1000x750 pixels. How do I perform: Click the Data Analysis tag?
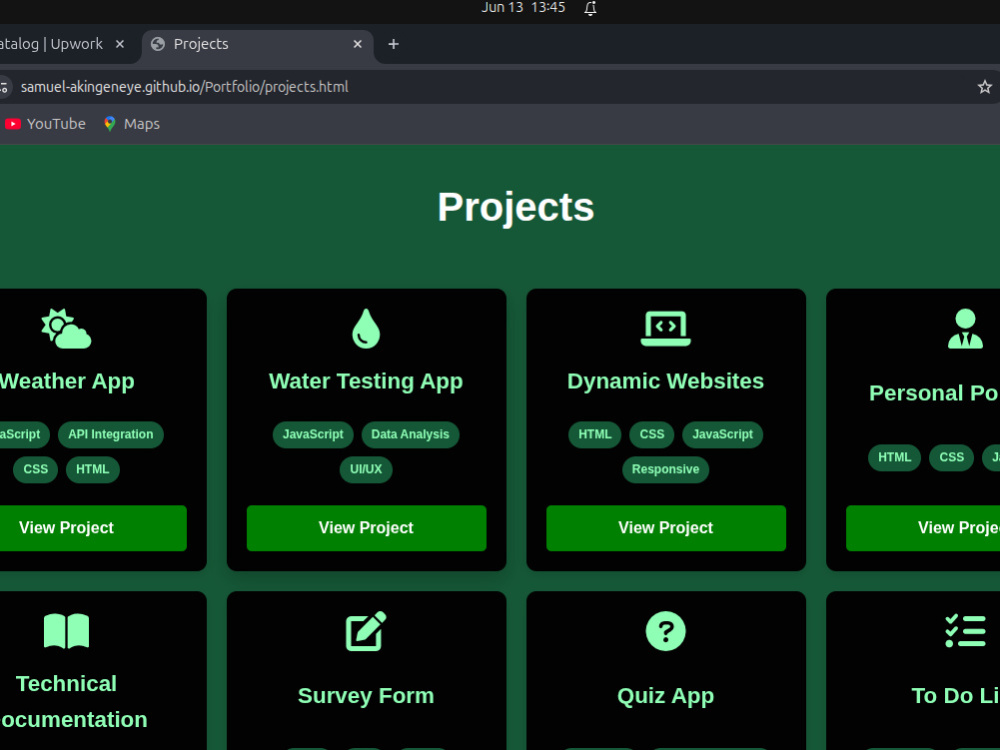(x=410, y=434)
